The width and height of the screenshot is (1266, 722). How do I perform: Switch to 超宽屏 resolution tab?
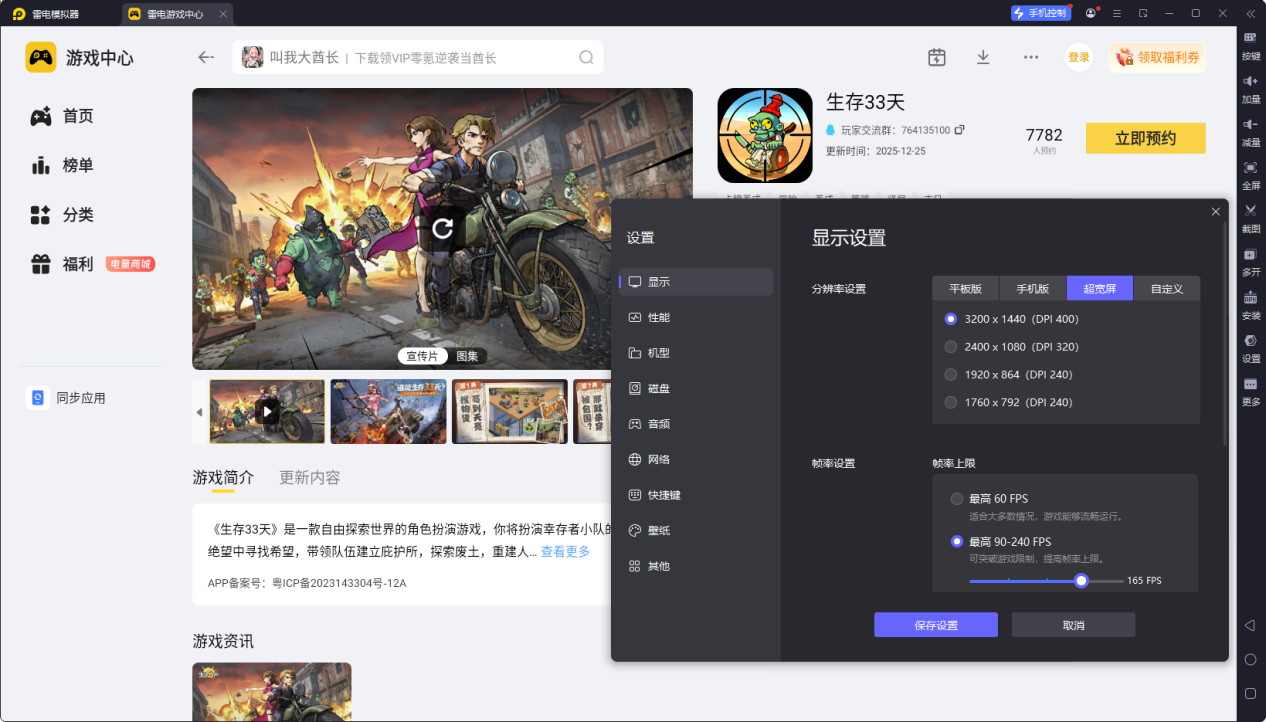click(x=1100, y=288)
